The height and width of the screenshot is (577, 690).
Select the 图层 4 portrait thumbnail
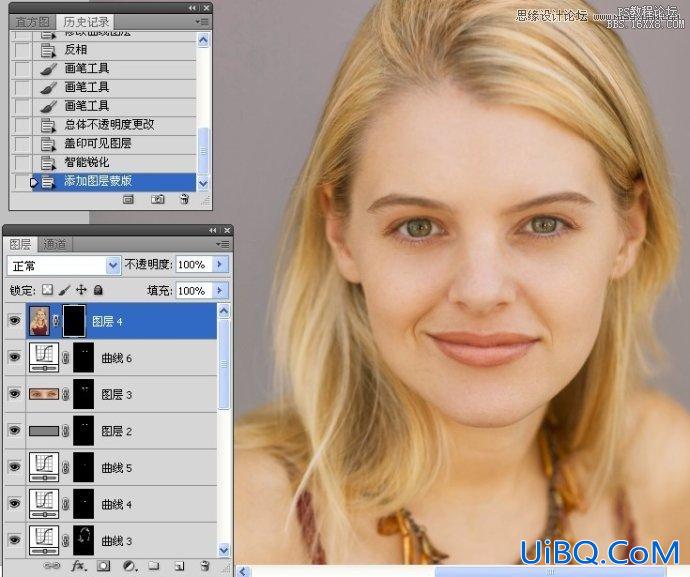click(40, 321)
